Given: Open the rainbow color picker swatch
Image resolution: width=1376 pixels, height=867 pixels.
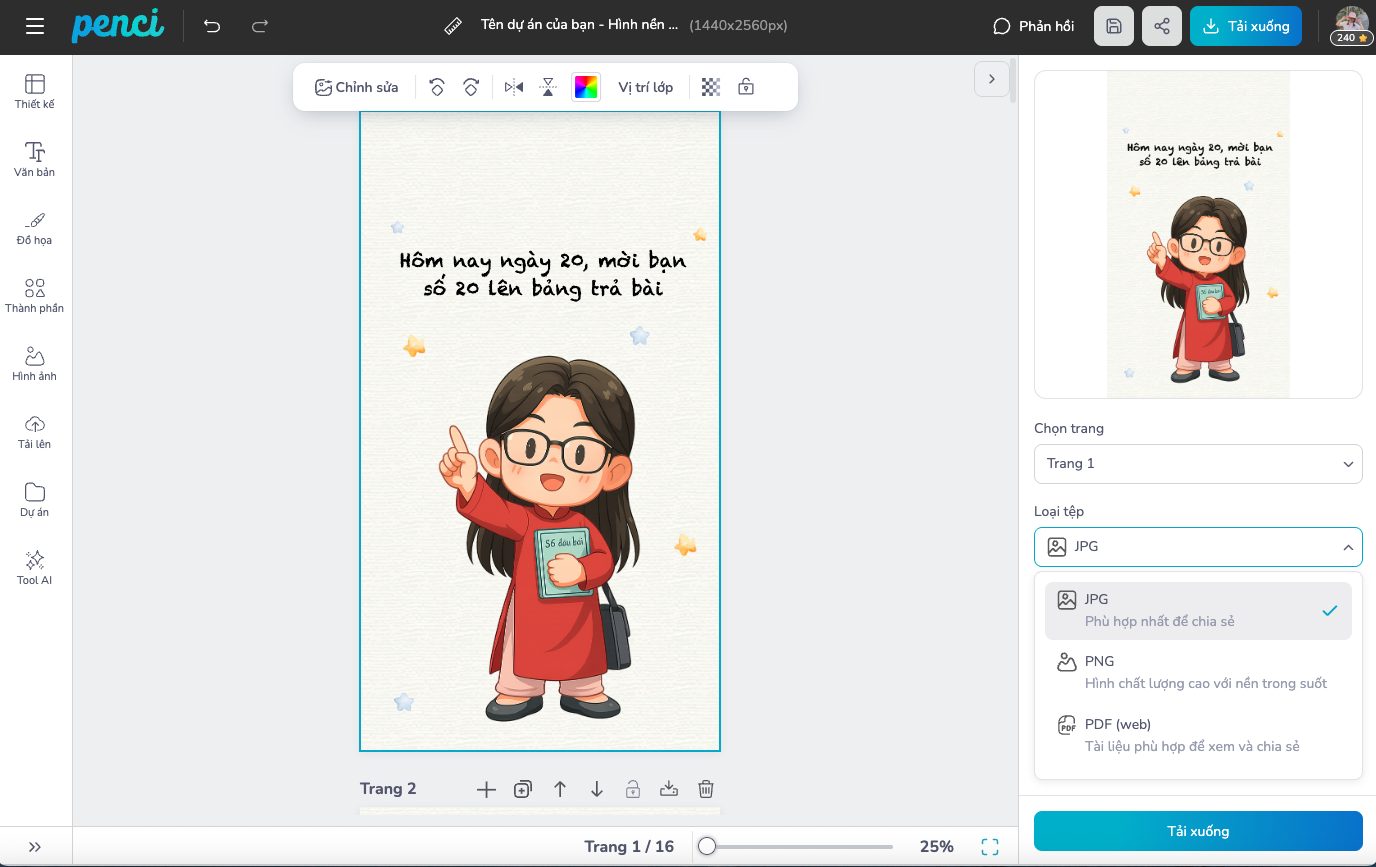Looking at the screenshot, I should pos(586,87).
